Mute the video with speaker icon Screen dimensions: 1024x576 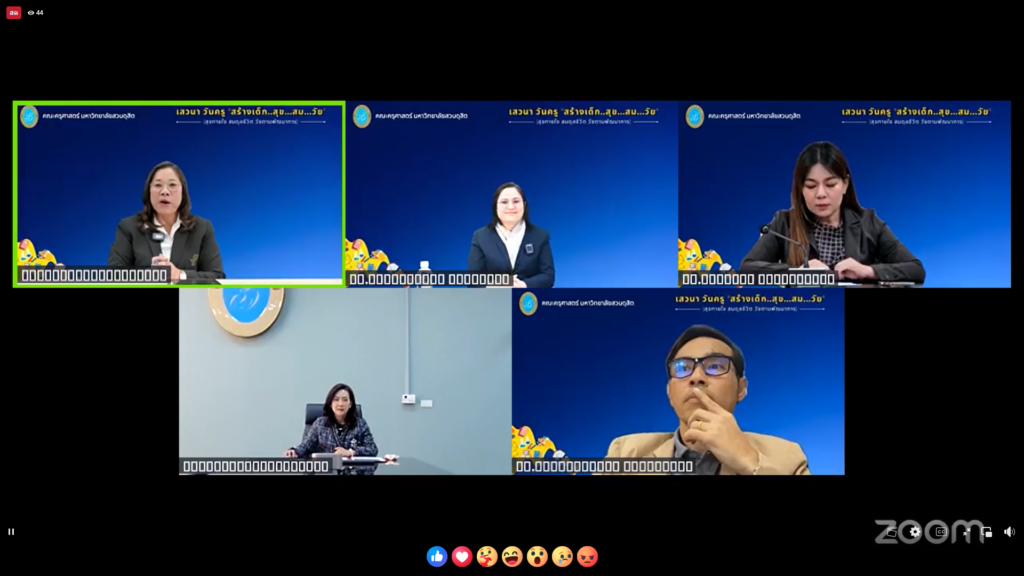(1009, 532)
